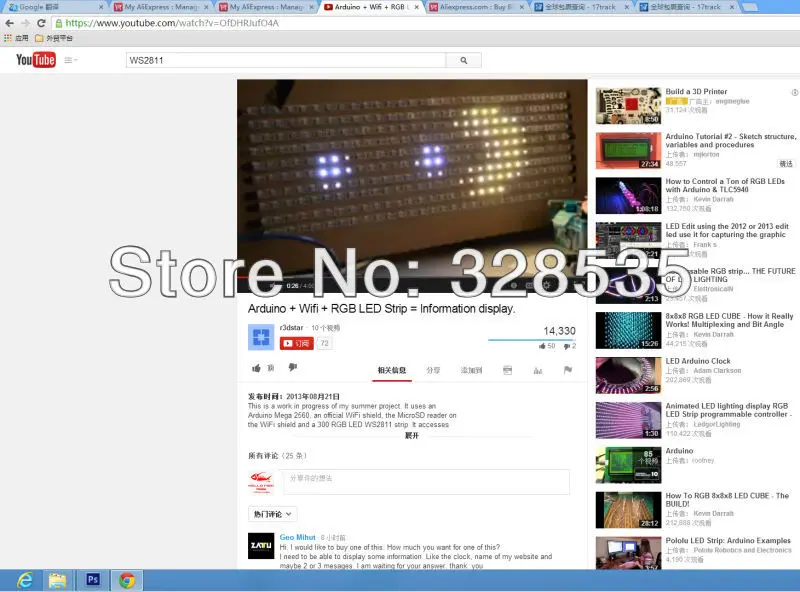Click the video settings gear icon
This screenshot has height=592, width=800.
[x=546, y=285]
